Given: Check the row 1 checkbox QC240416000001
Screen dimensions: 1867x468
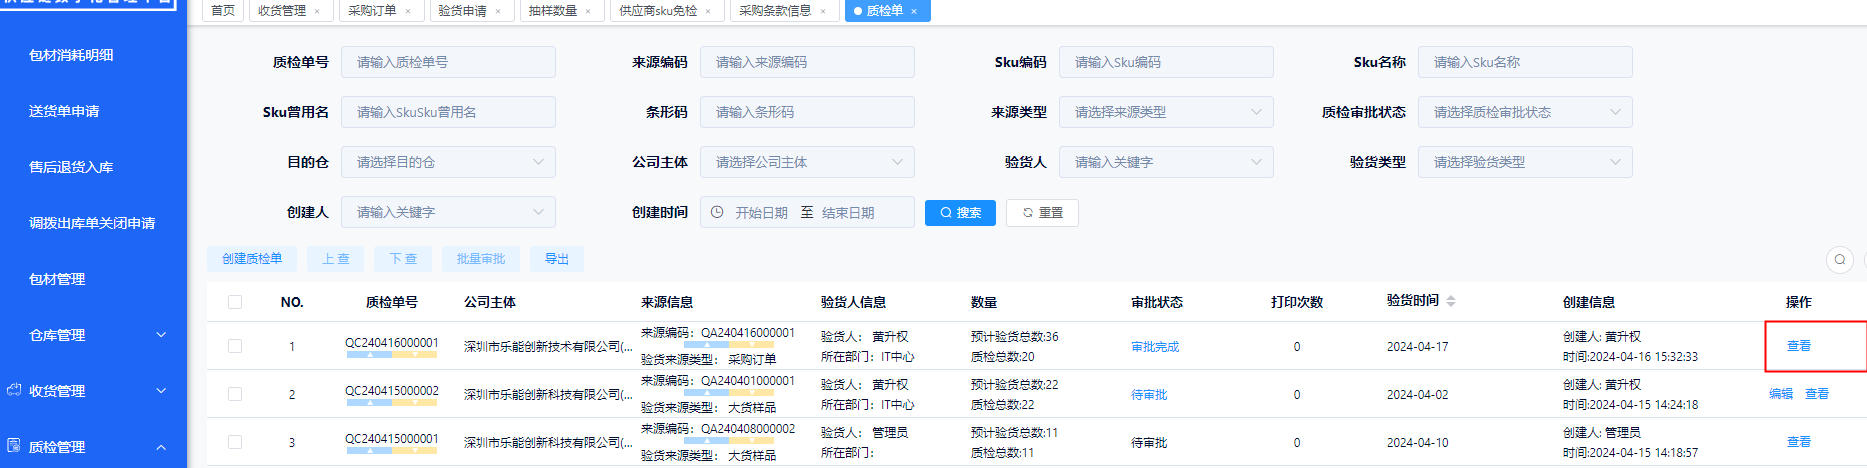Looking at the screenshot, I should pyautogui.click(x=235, y=346).
